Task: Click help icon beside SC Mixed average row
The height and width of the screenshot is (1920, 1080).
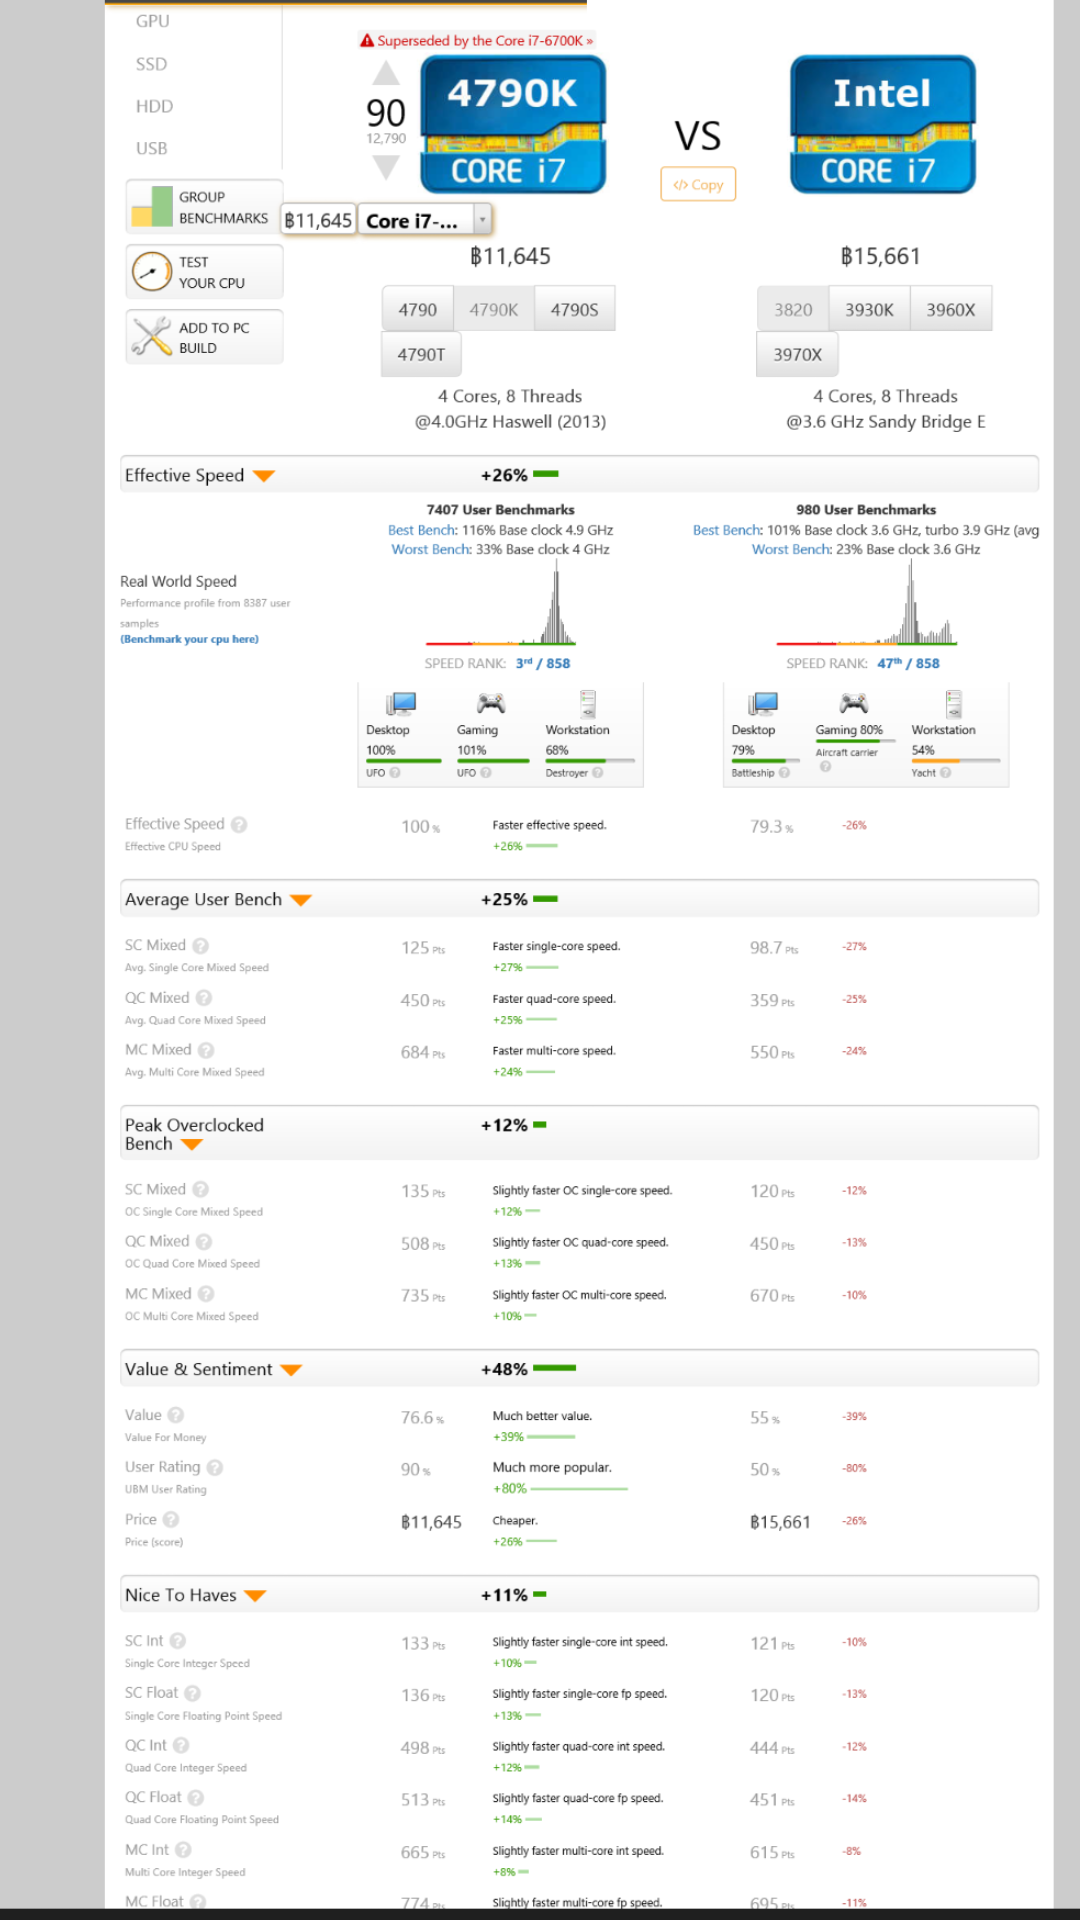Action: coord(200,946)
